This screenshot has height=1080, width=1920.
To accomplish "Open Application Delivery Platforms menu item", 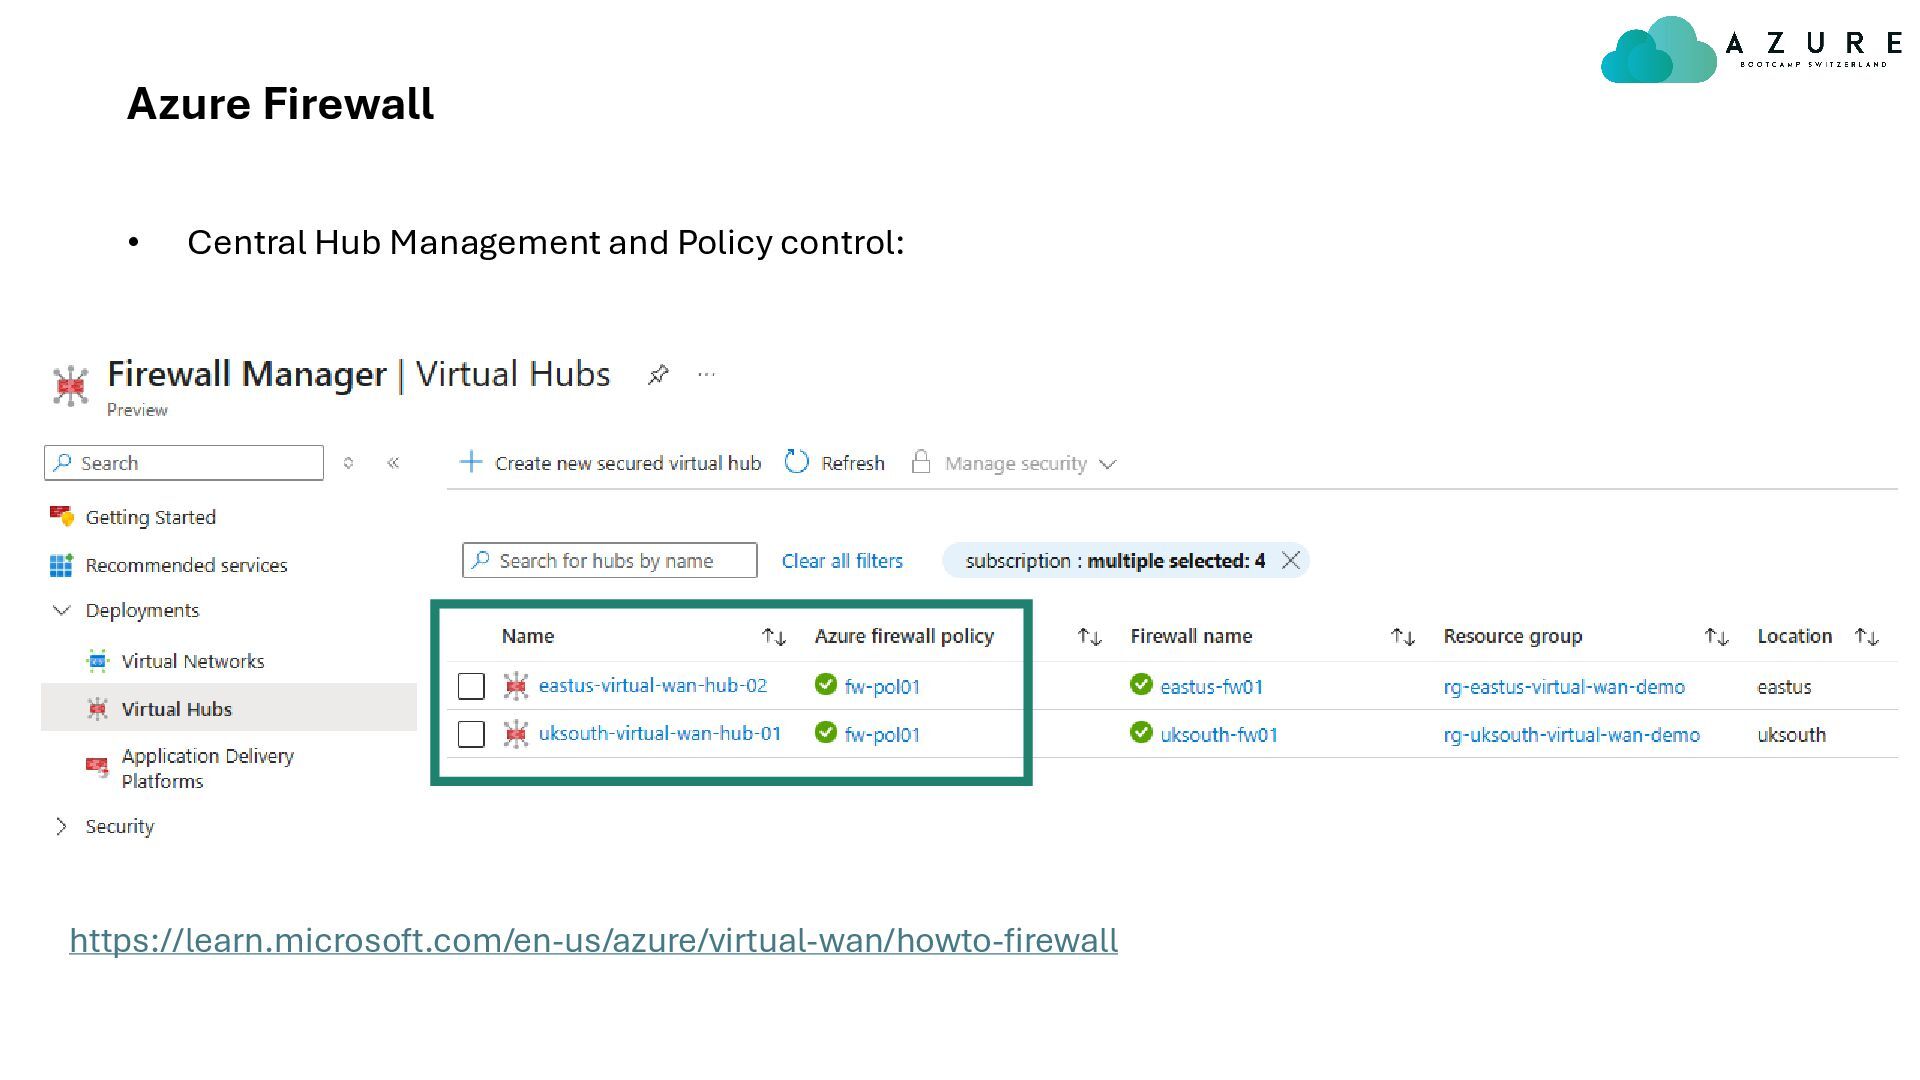I will [208, 768].
